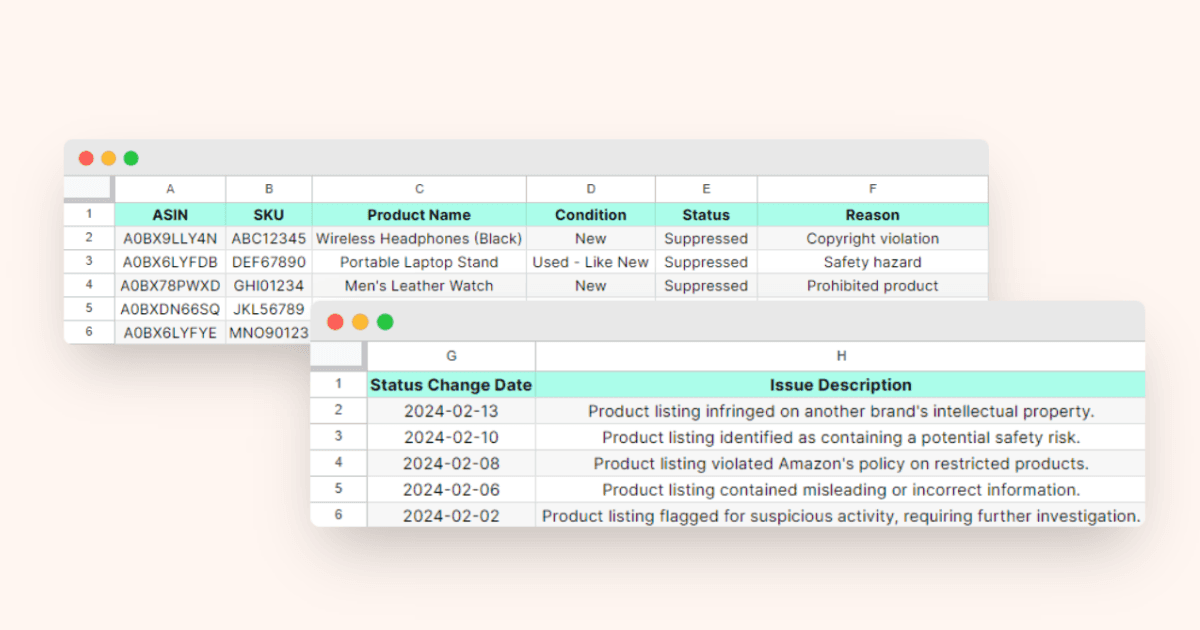Click the Wireless Headphones (Black) cell

pyautogui.click(x=419, y=238)
